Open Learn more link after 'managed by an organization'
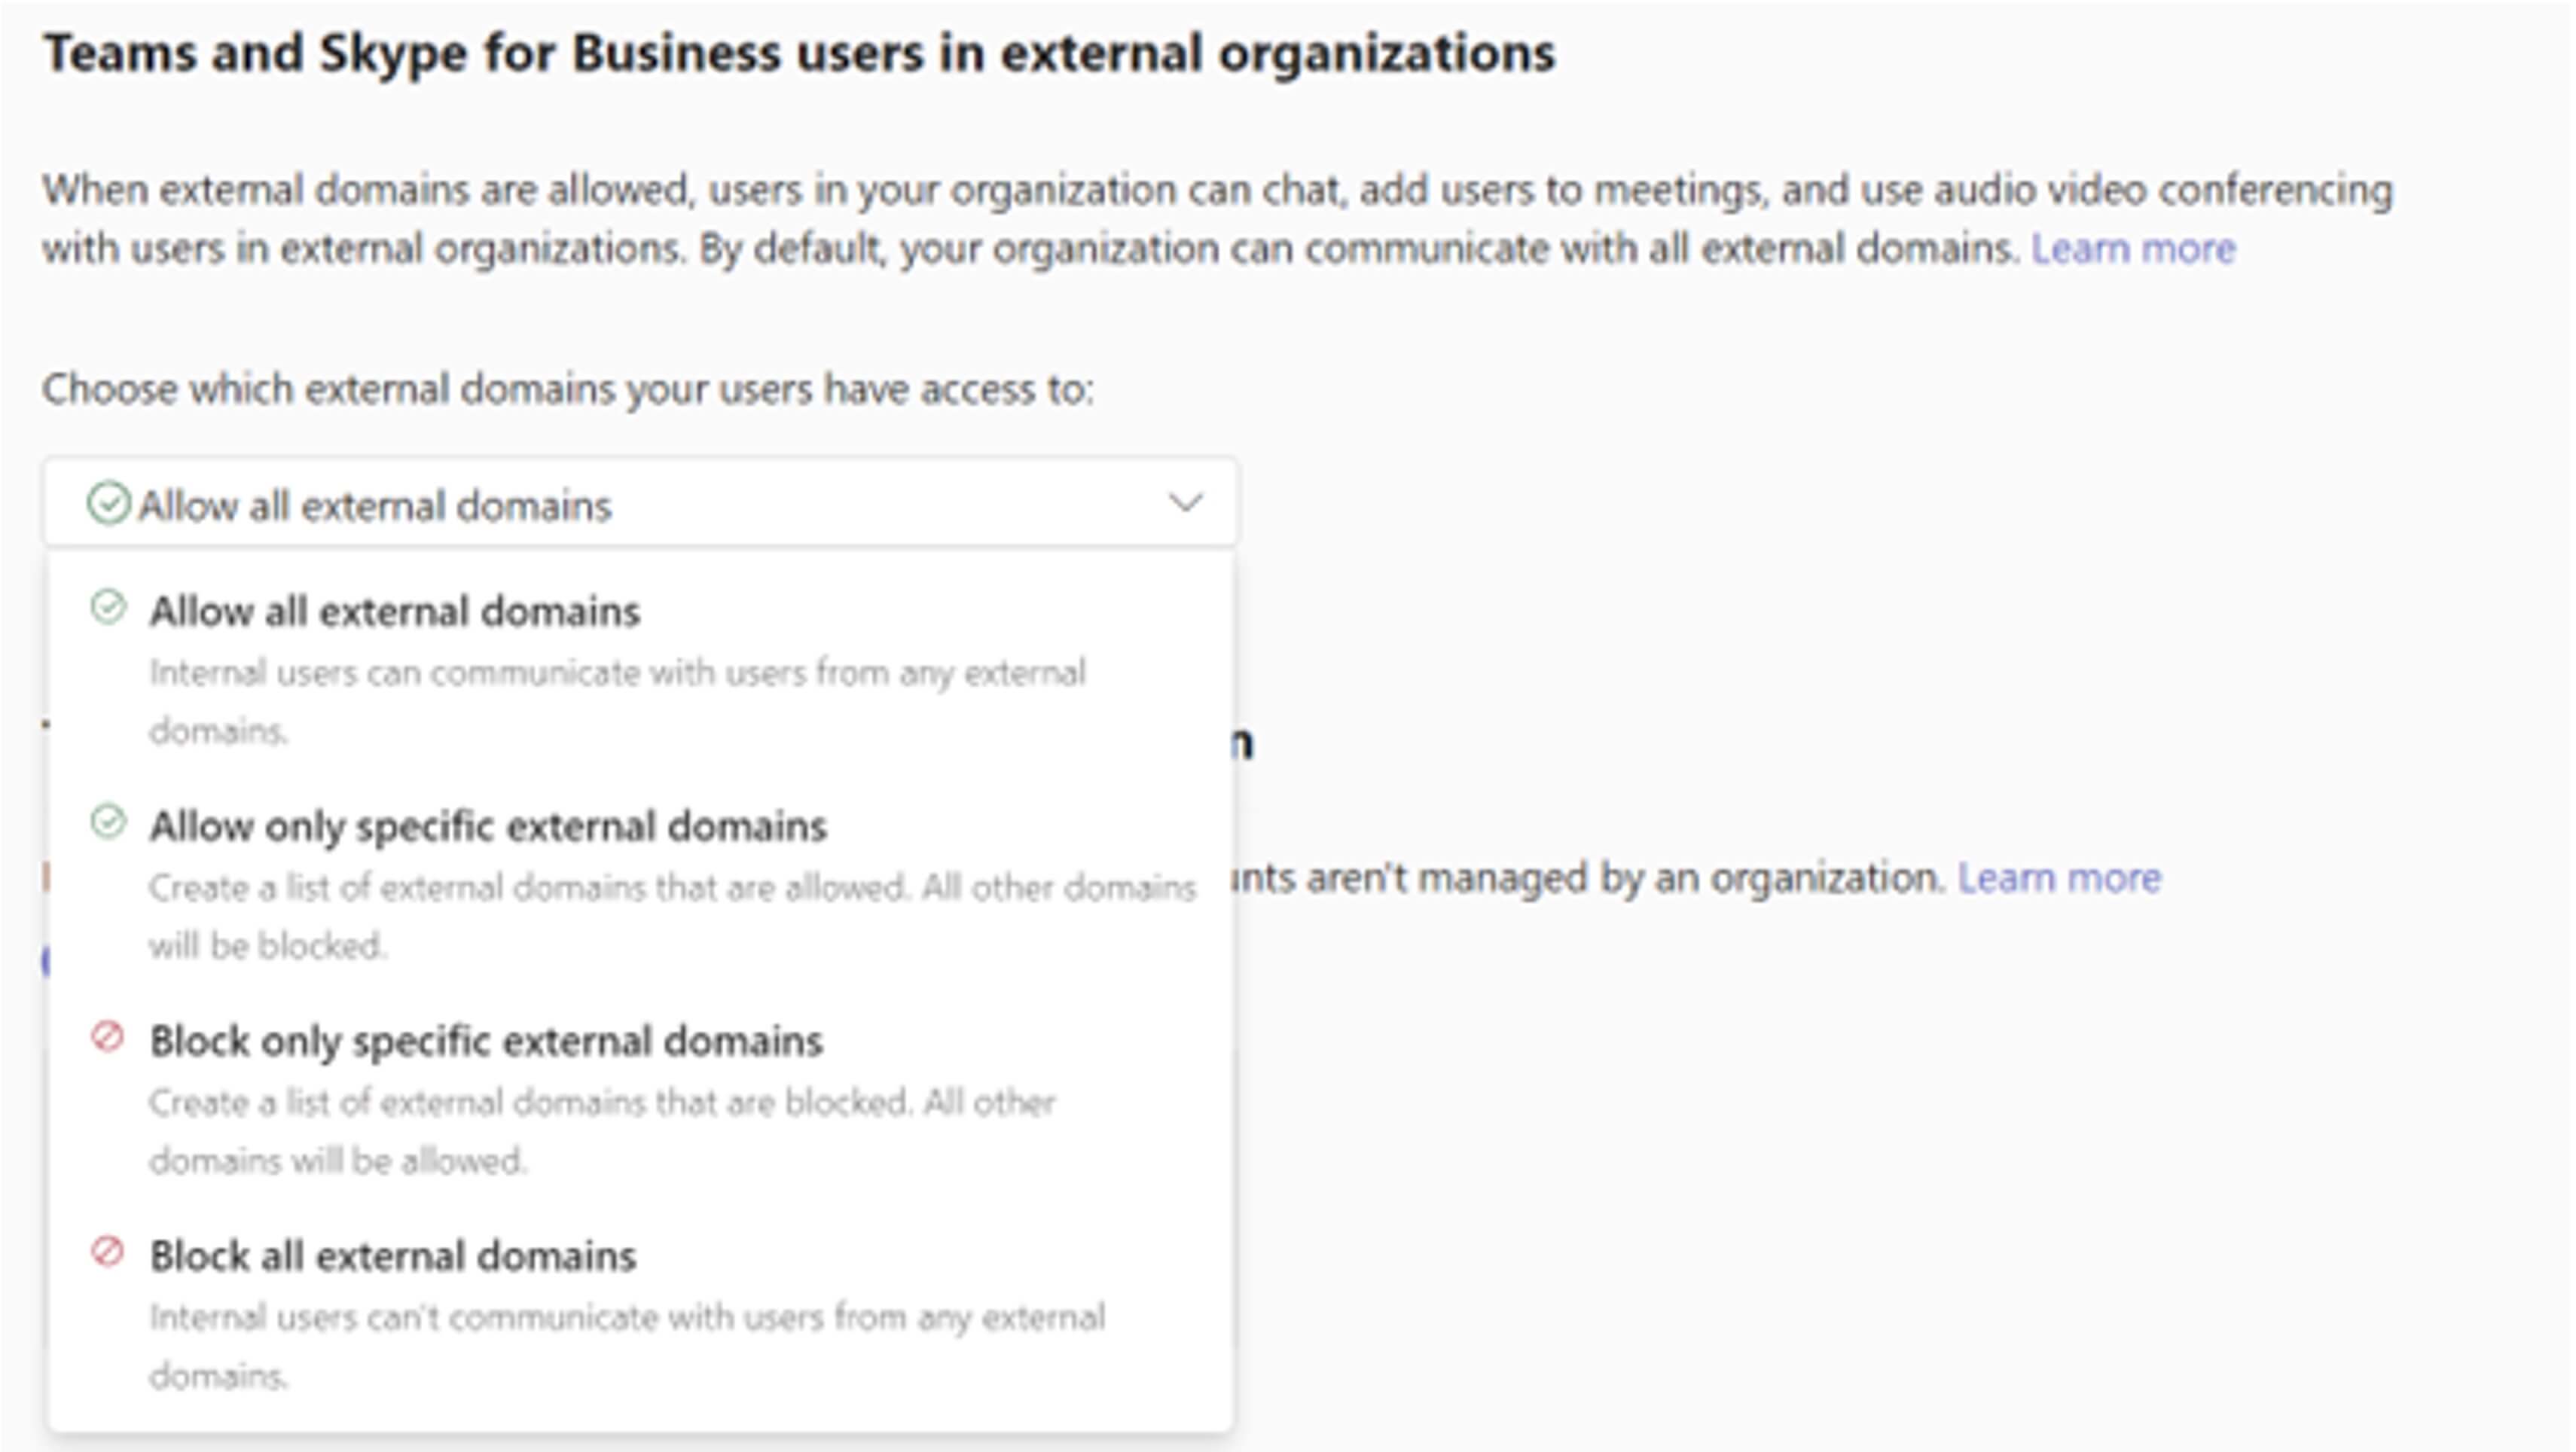Image resolution: width=2576 pixels, height=1452 pixels. click(x=2058, y=878)
